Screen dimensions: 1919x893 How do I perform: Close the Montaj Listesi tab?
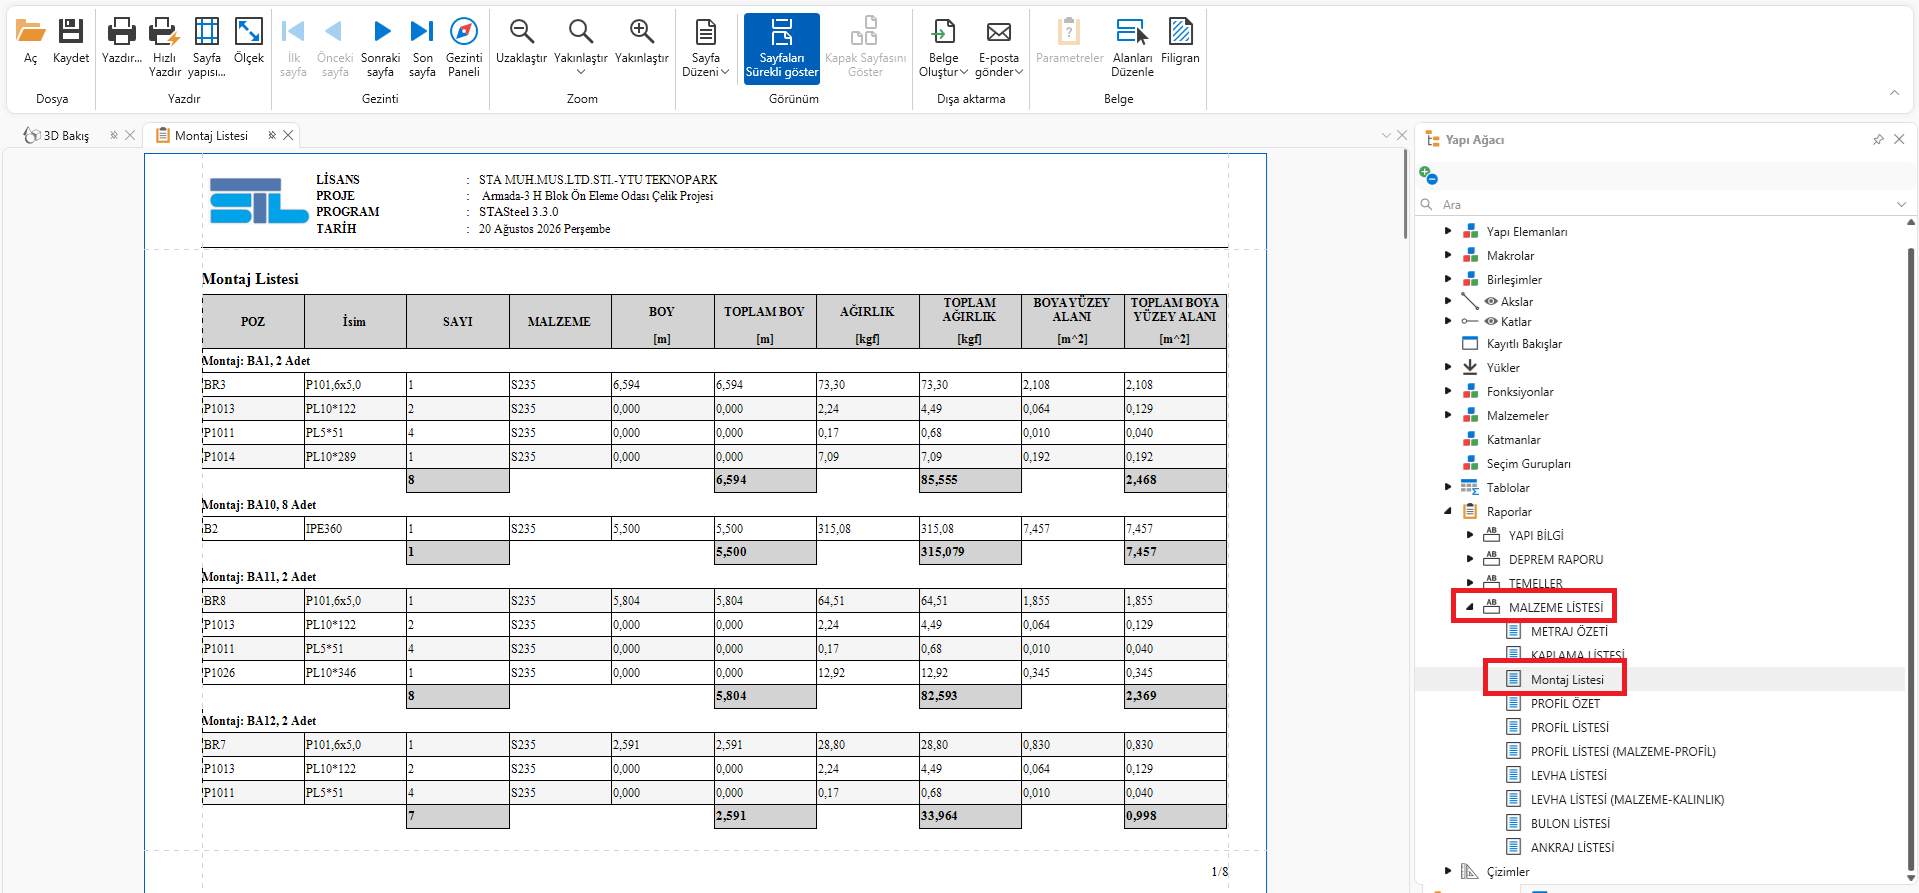pos(288,135)
